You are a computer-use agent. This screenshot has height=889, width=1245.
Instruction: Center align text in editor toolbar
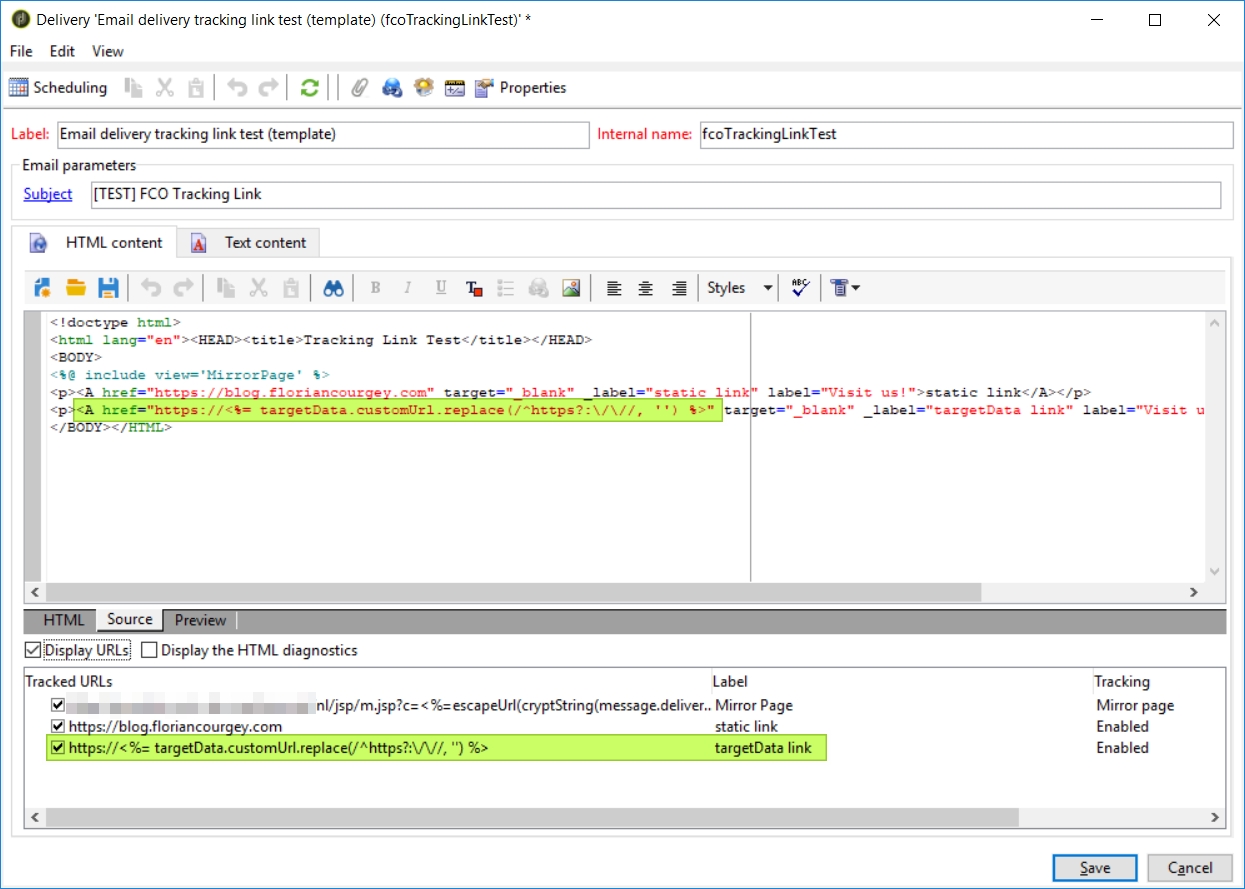[646, 288]
